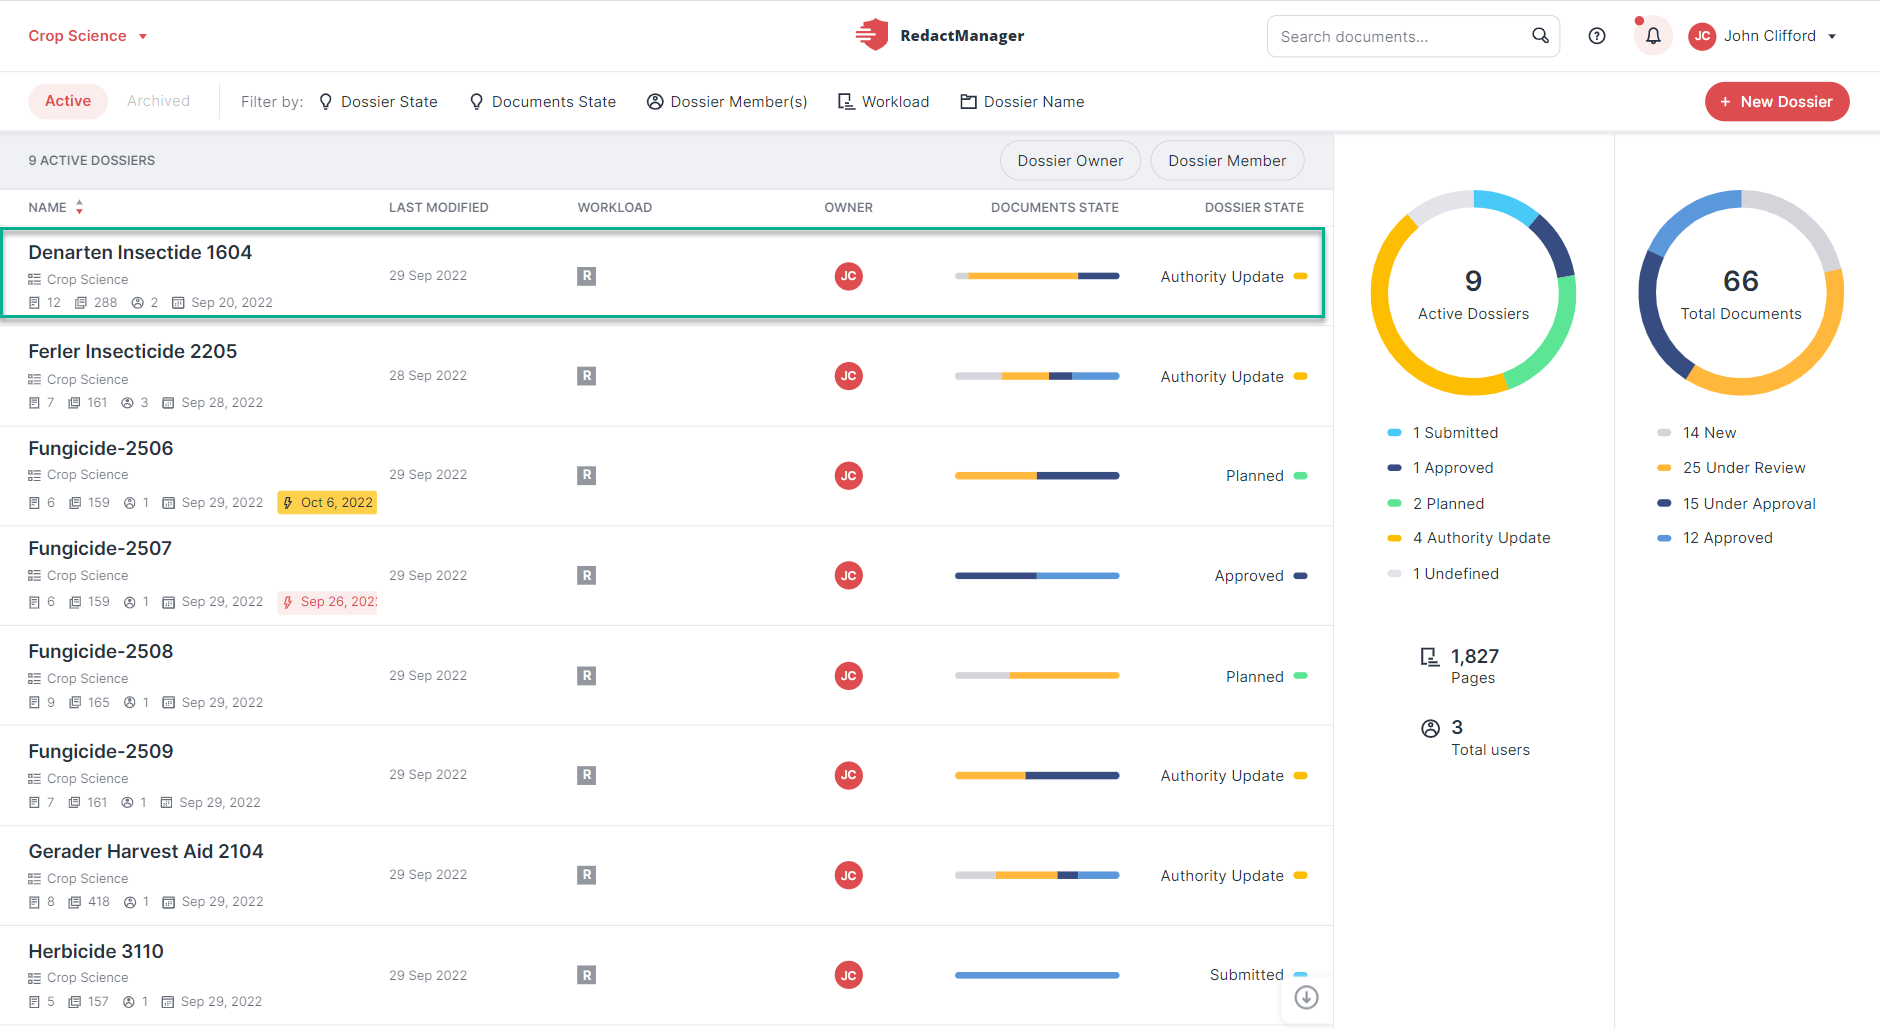Click workload R badge in Denarten Insectide row
Screen dimensions: 1880x1029
pyautogui.click(x=587, y=276)
